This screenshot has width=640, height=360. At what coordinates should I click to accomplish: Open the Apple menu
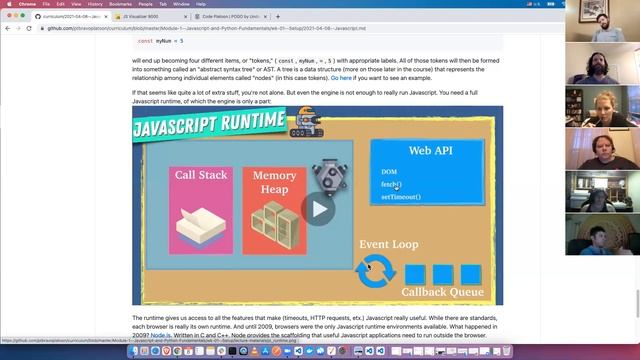(9, 4)
